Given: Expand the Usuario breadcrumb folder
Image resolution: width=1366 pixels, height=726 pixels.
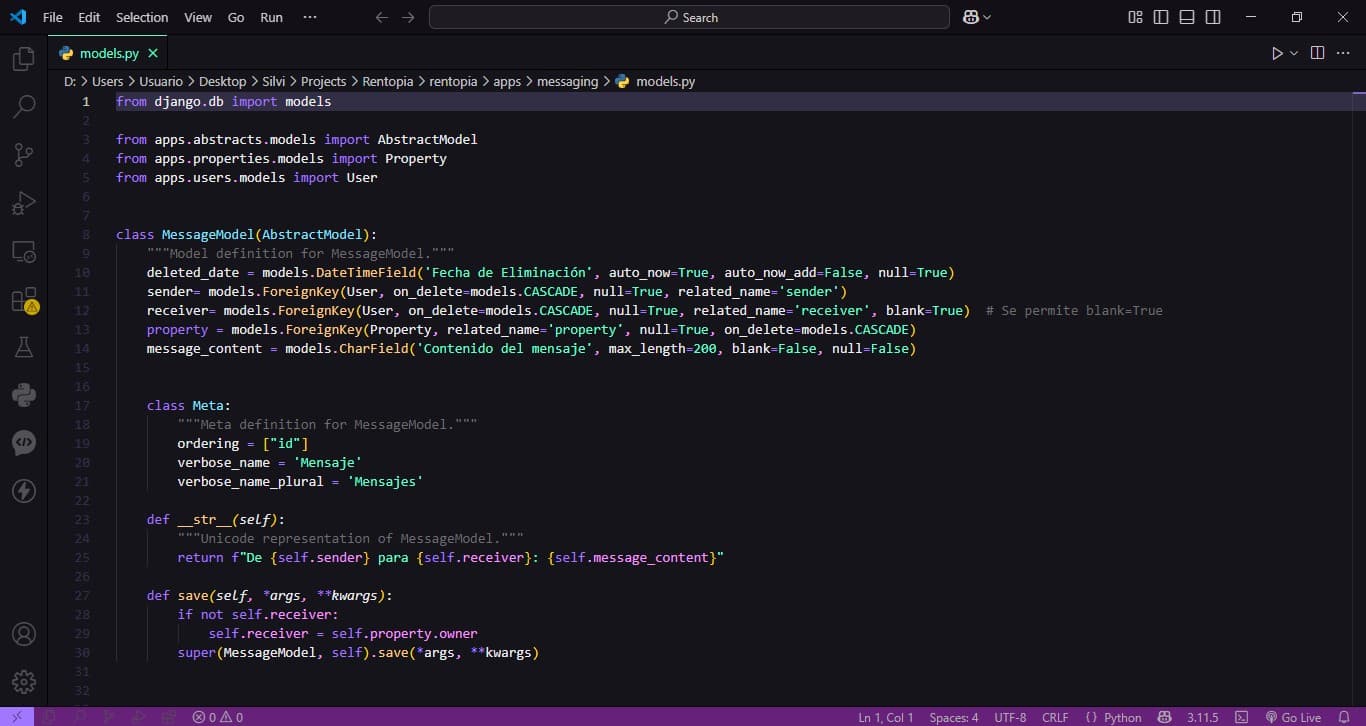Looking at the screenshot, I should coord(161,82).
